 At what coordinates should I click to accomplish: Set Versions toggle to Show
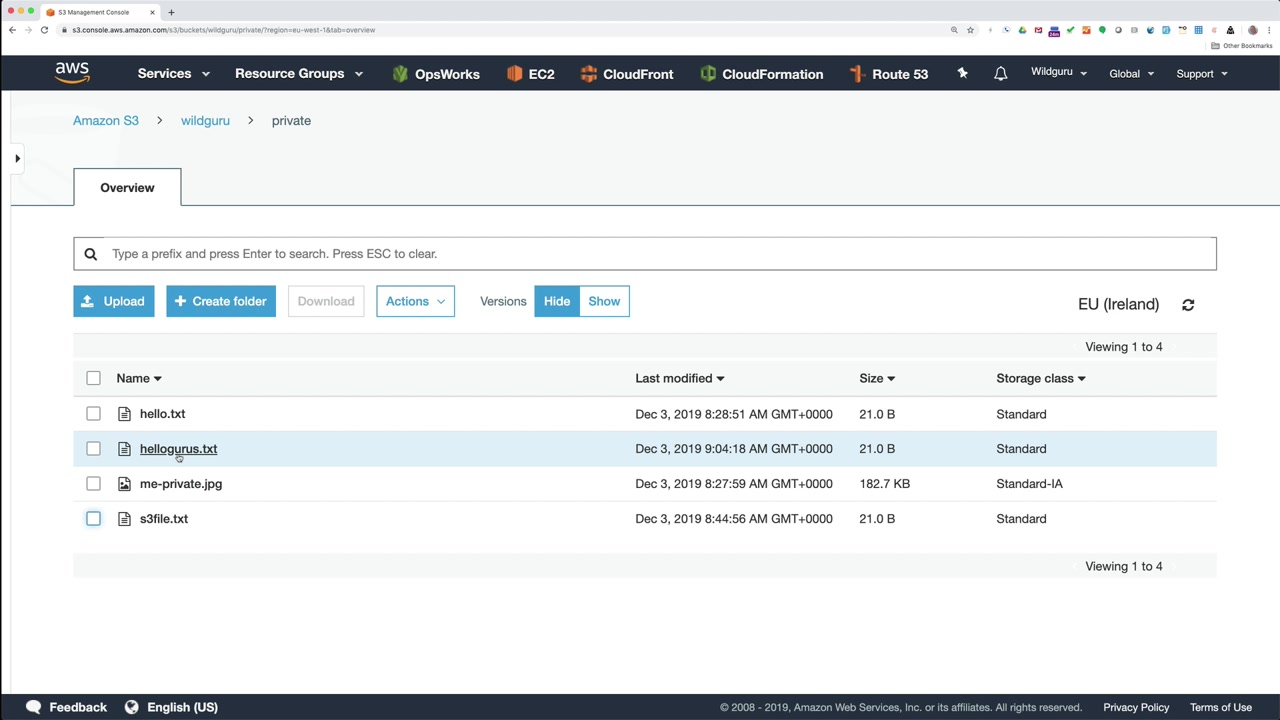point(604,301)
